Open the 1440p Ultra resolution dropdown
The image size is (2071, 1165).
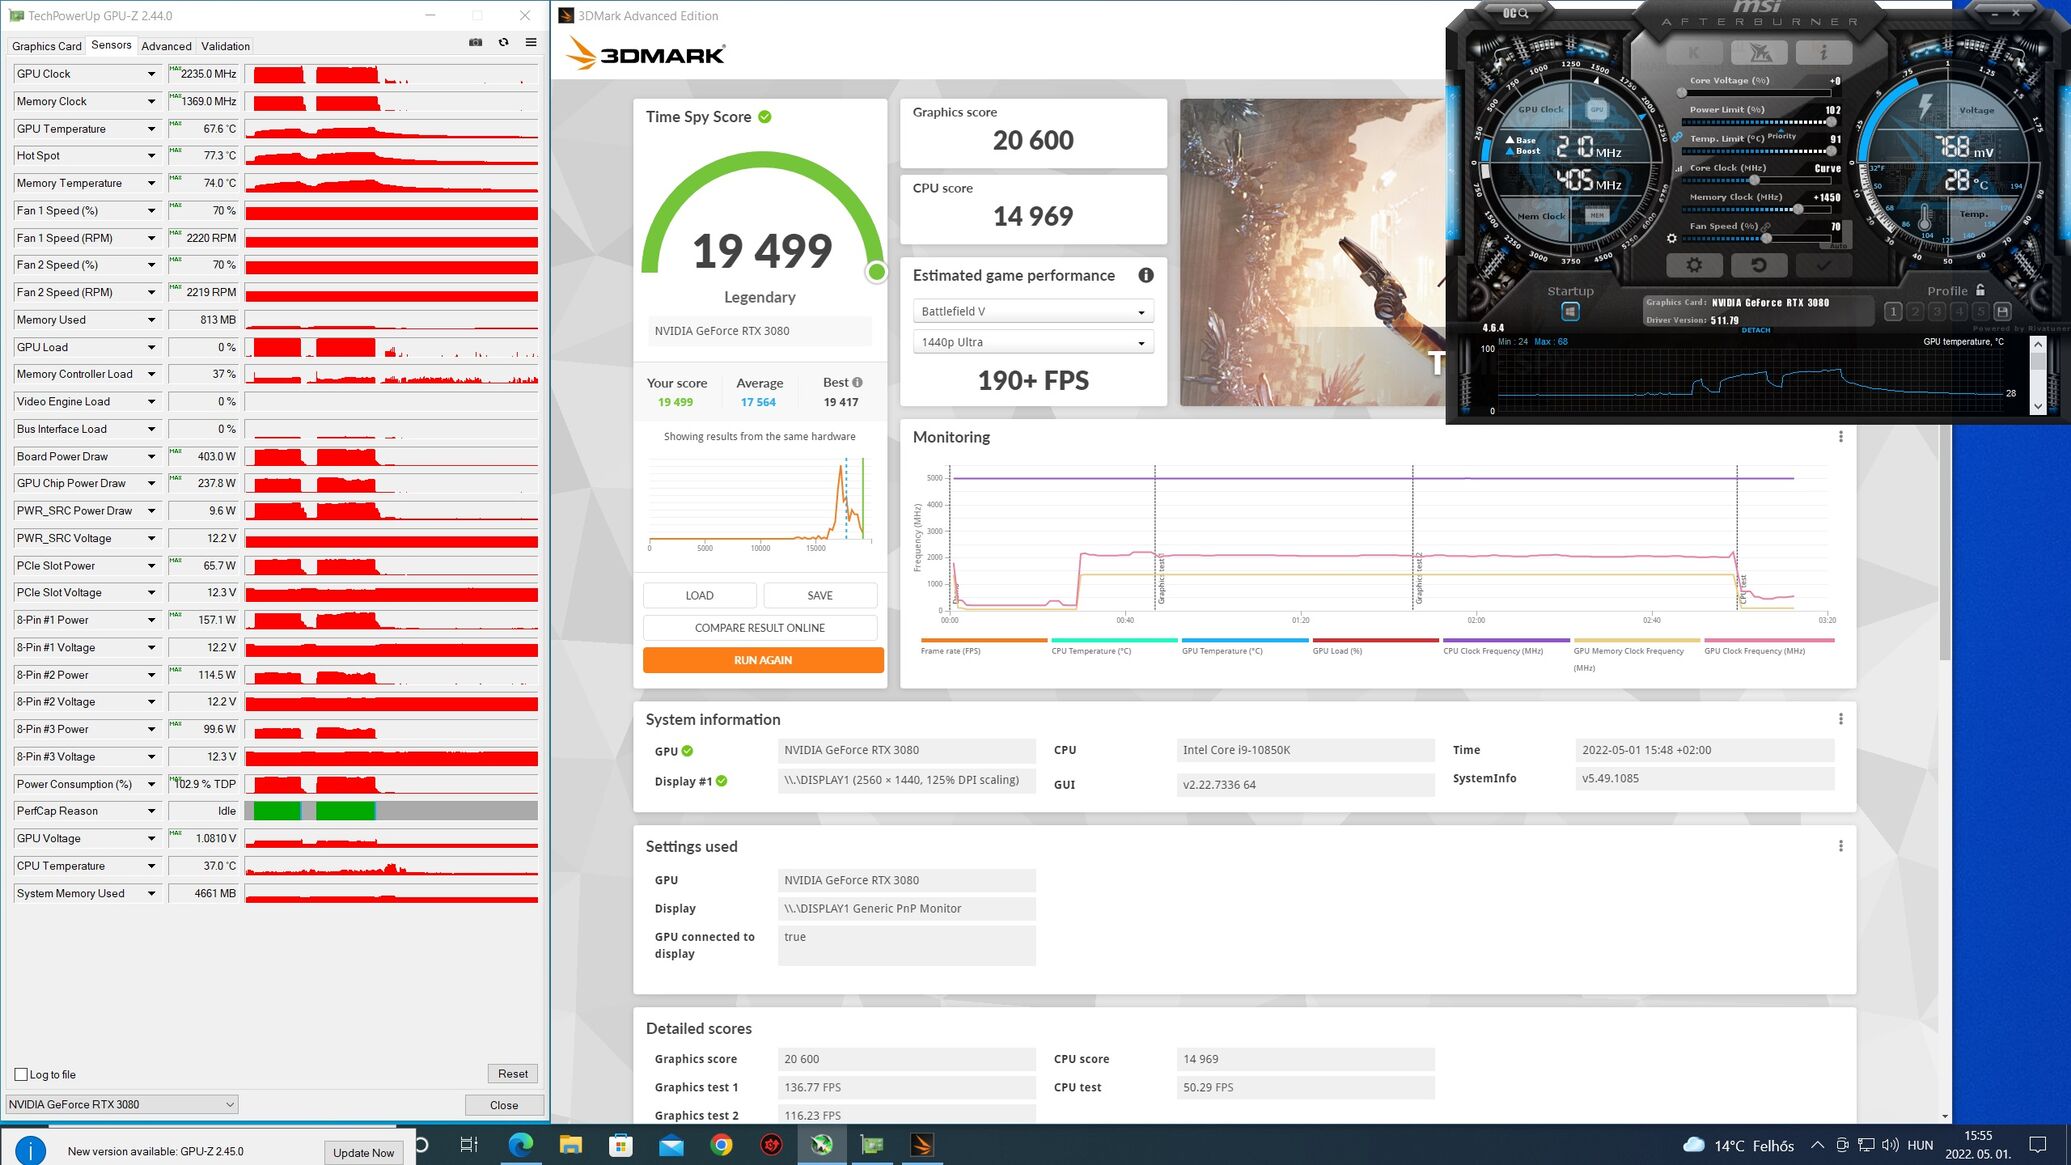pos(1033,342)
